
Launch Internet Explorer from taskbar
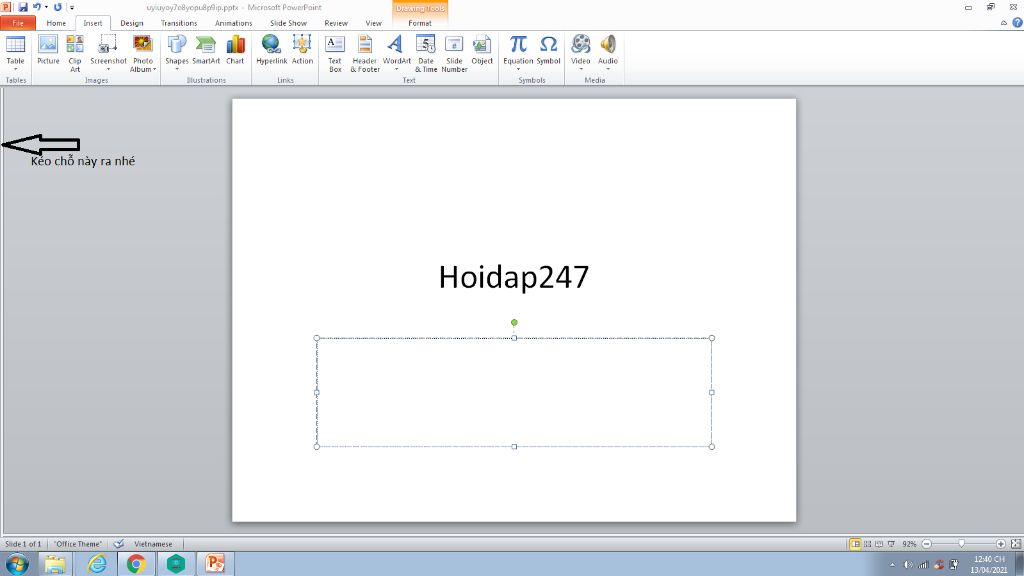[97, 564]
